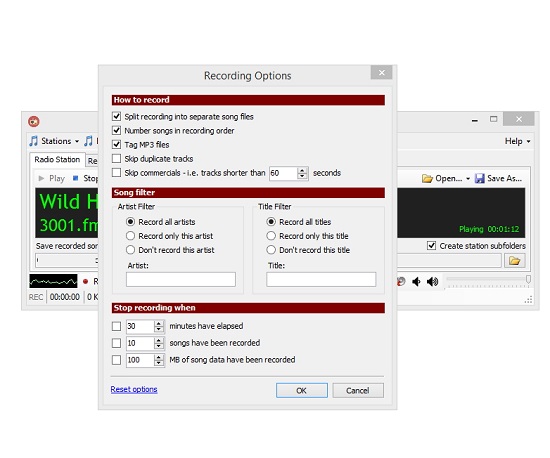Click the Artist text input field
The width and height of the screenshot is (550, 458).
click(x=181, y=279)
